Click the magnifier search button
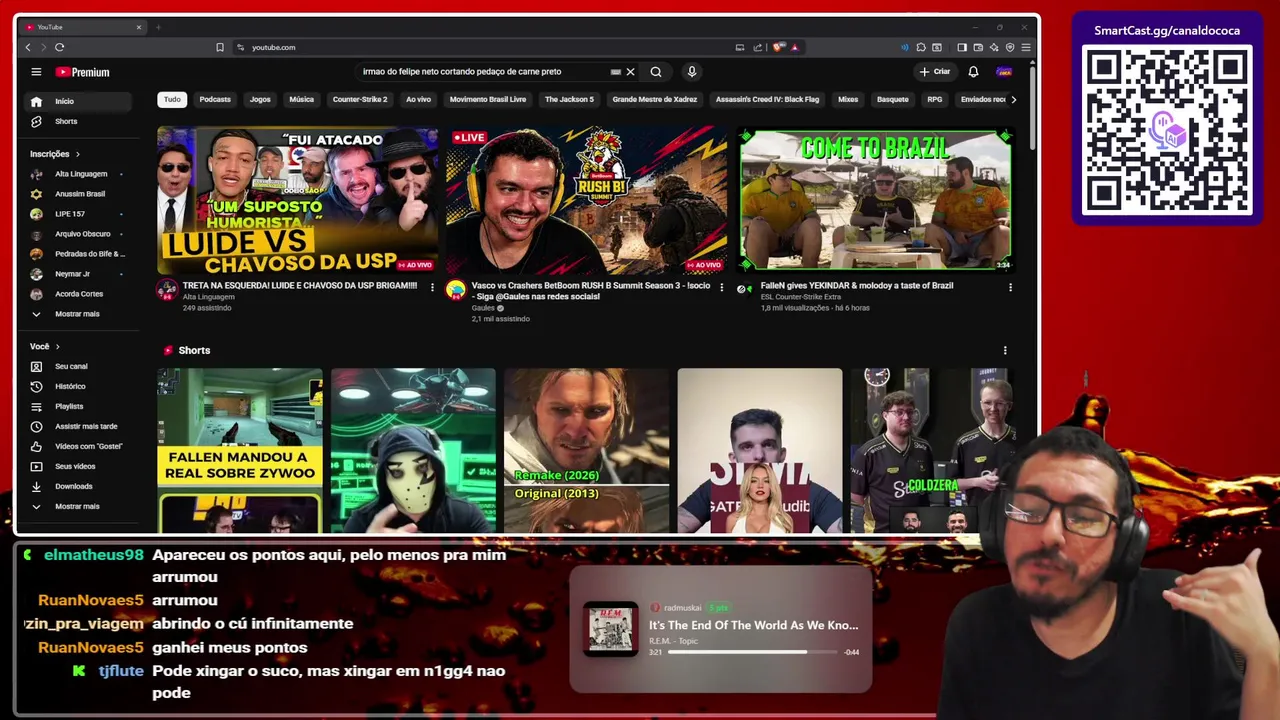 pos(656,72)
